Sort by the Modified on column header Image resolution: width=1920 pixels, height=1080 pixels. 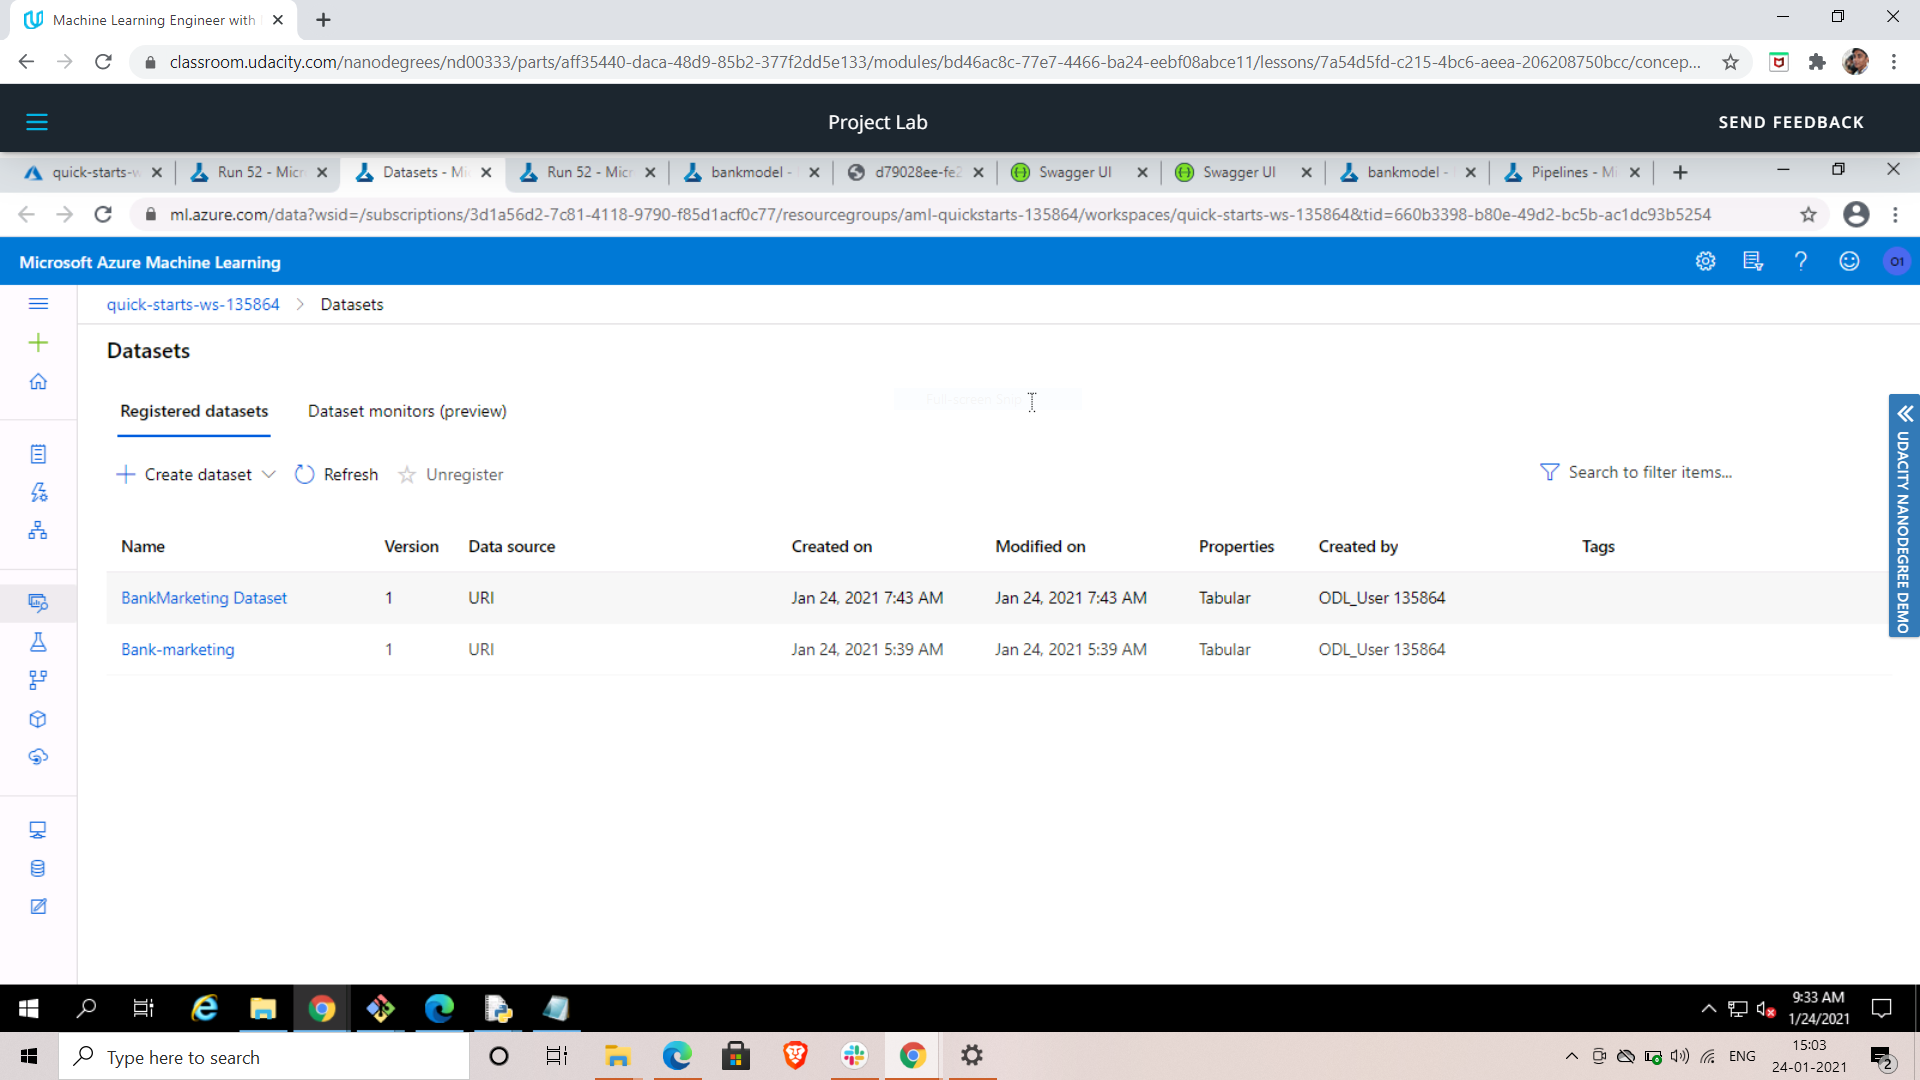pos(1040,547)
